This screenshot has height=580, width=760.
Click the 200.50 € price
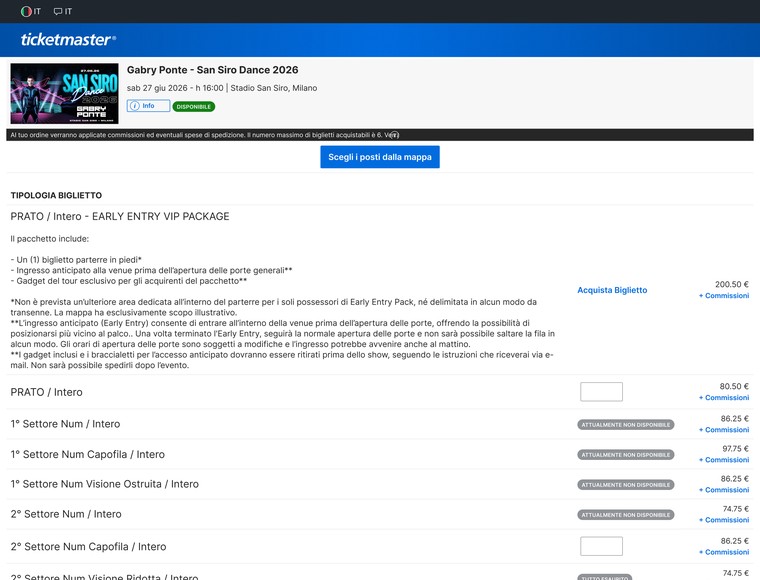732,284
